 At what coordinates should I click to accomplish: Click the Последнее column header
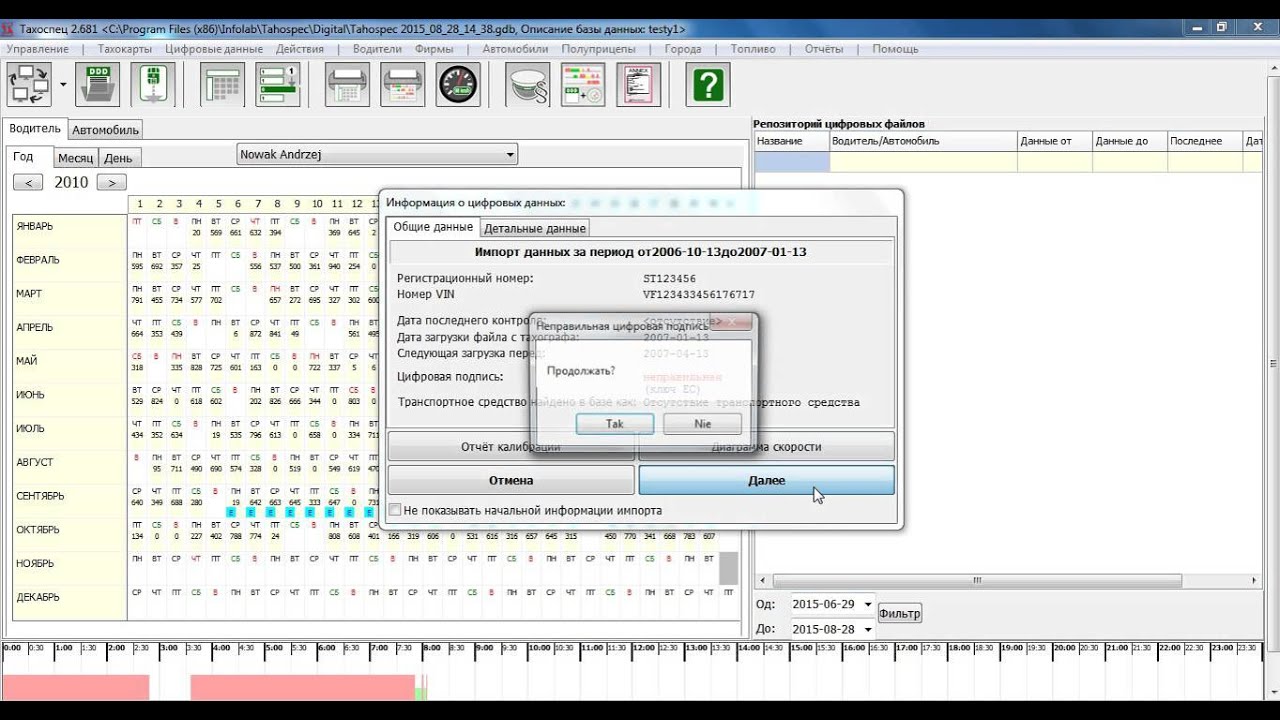click(x=1205, y=141)
